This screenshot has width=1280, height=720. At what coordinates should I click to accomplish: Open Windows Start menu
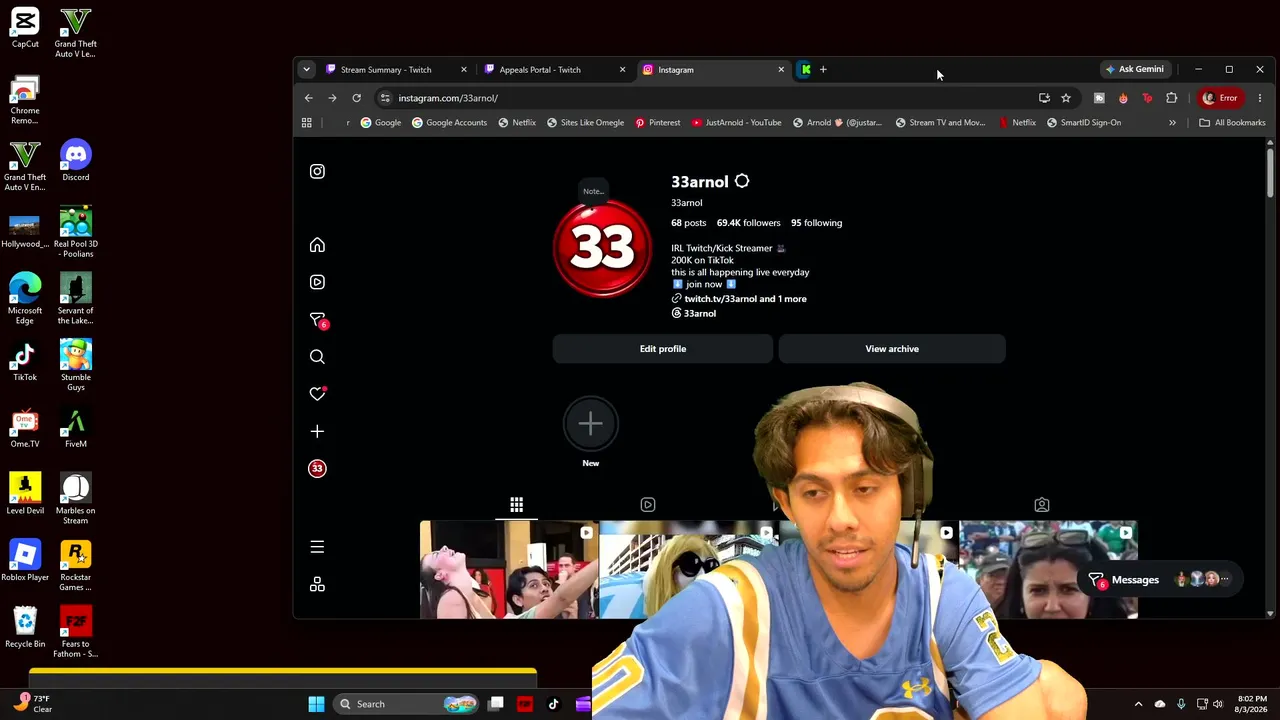[316, 704]
